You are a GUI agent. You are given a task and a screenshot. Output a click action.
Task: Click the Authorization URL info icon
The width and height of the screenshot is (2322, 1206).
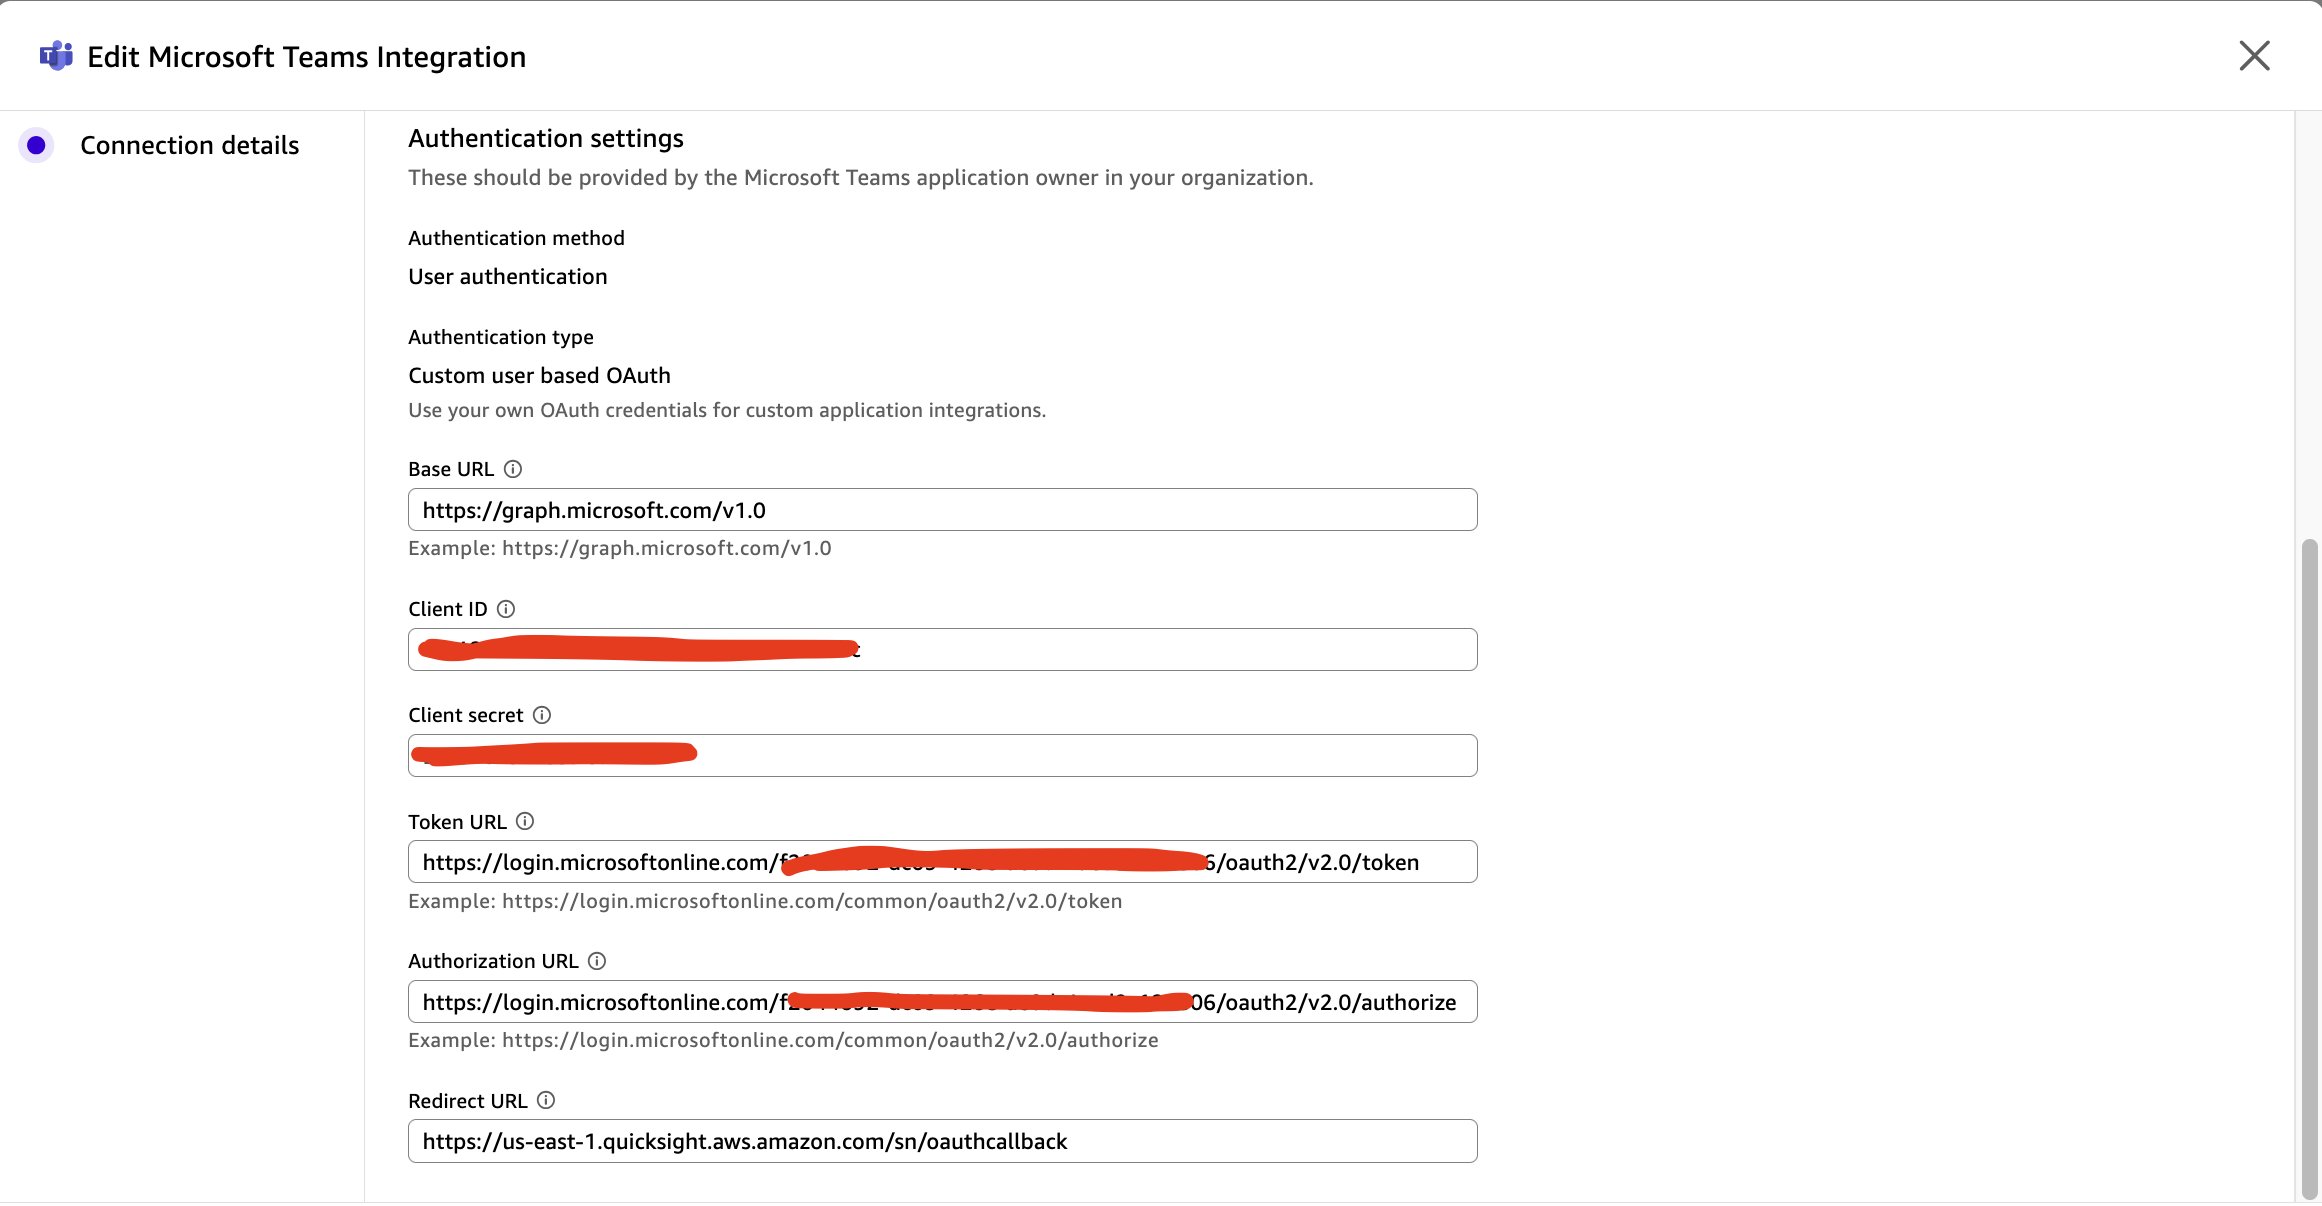pos(597,961)
